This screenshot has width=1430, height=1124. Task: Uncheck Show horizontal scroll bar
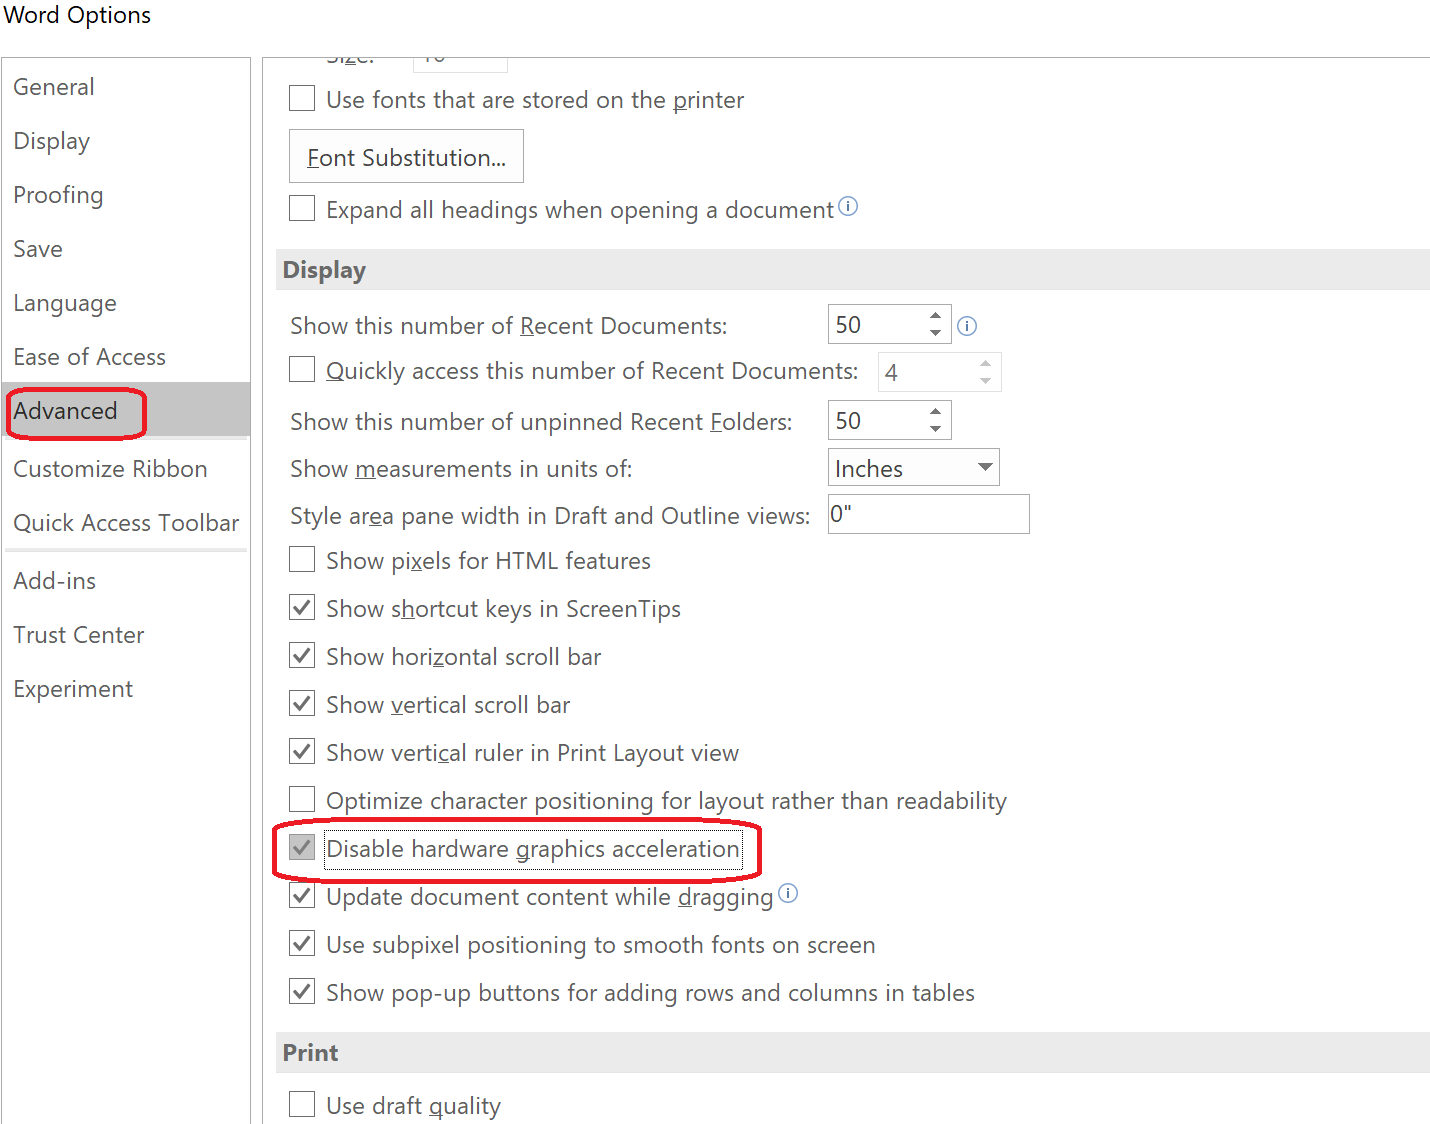point(302,655)
